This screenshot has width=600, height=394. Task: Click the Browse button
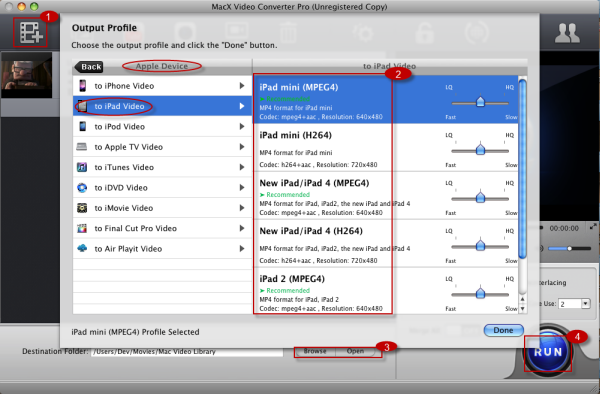[315, 351]
